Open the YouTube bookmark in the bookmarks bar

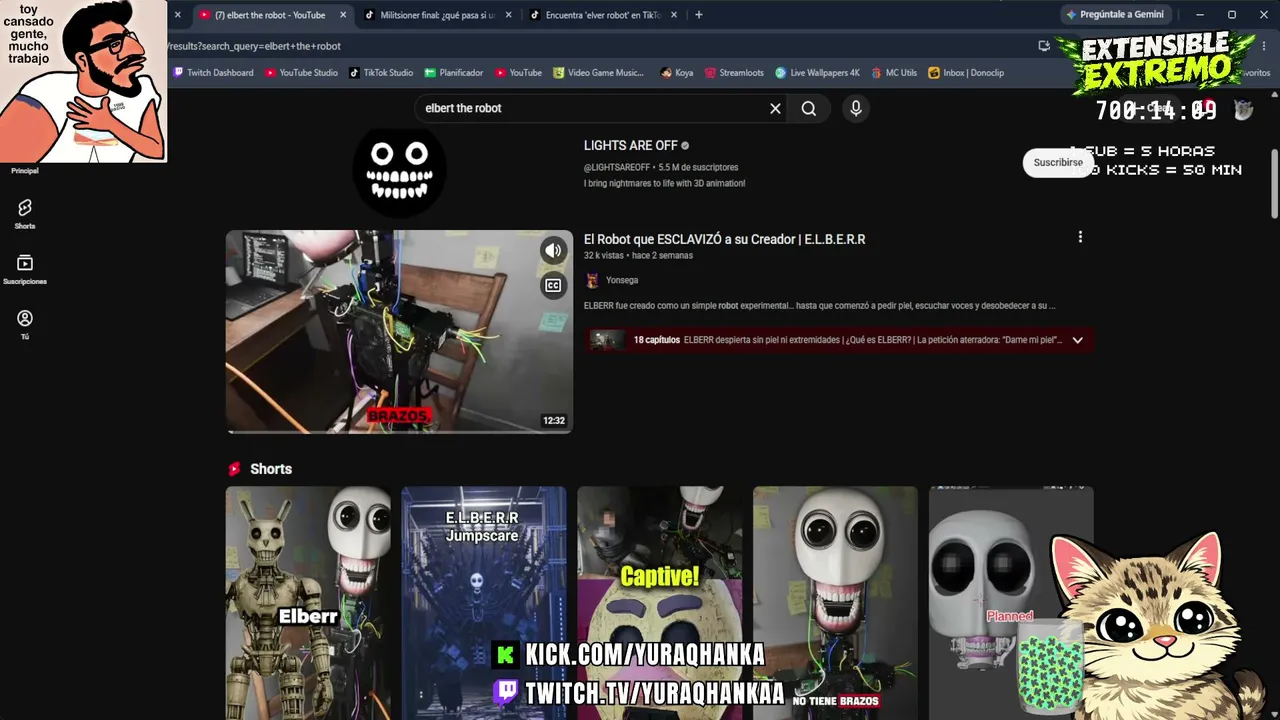518,73
